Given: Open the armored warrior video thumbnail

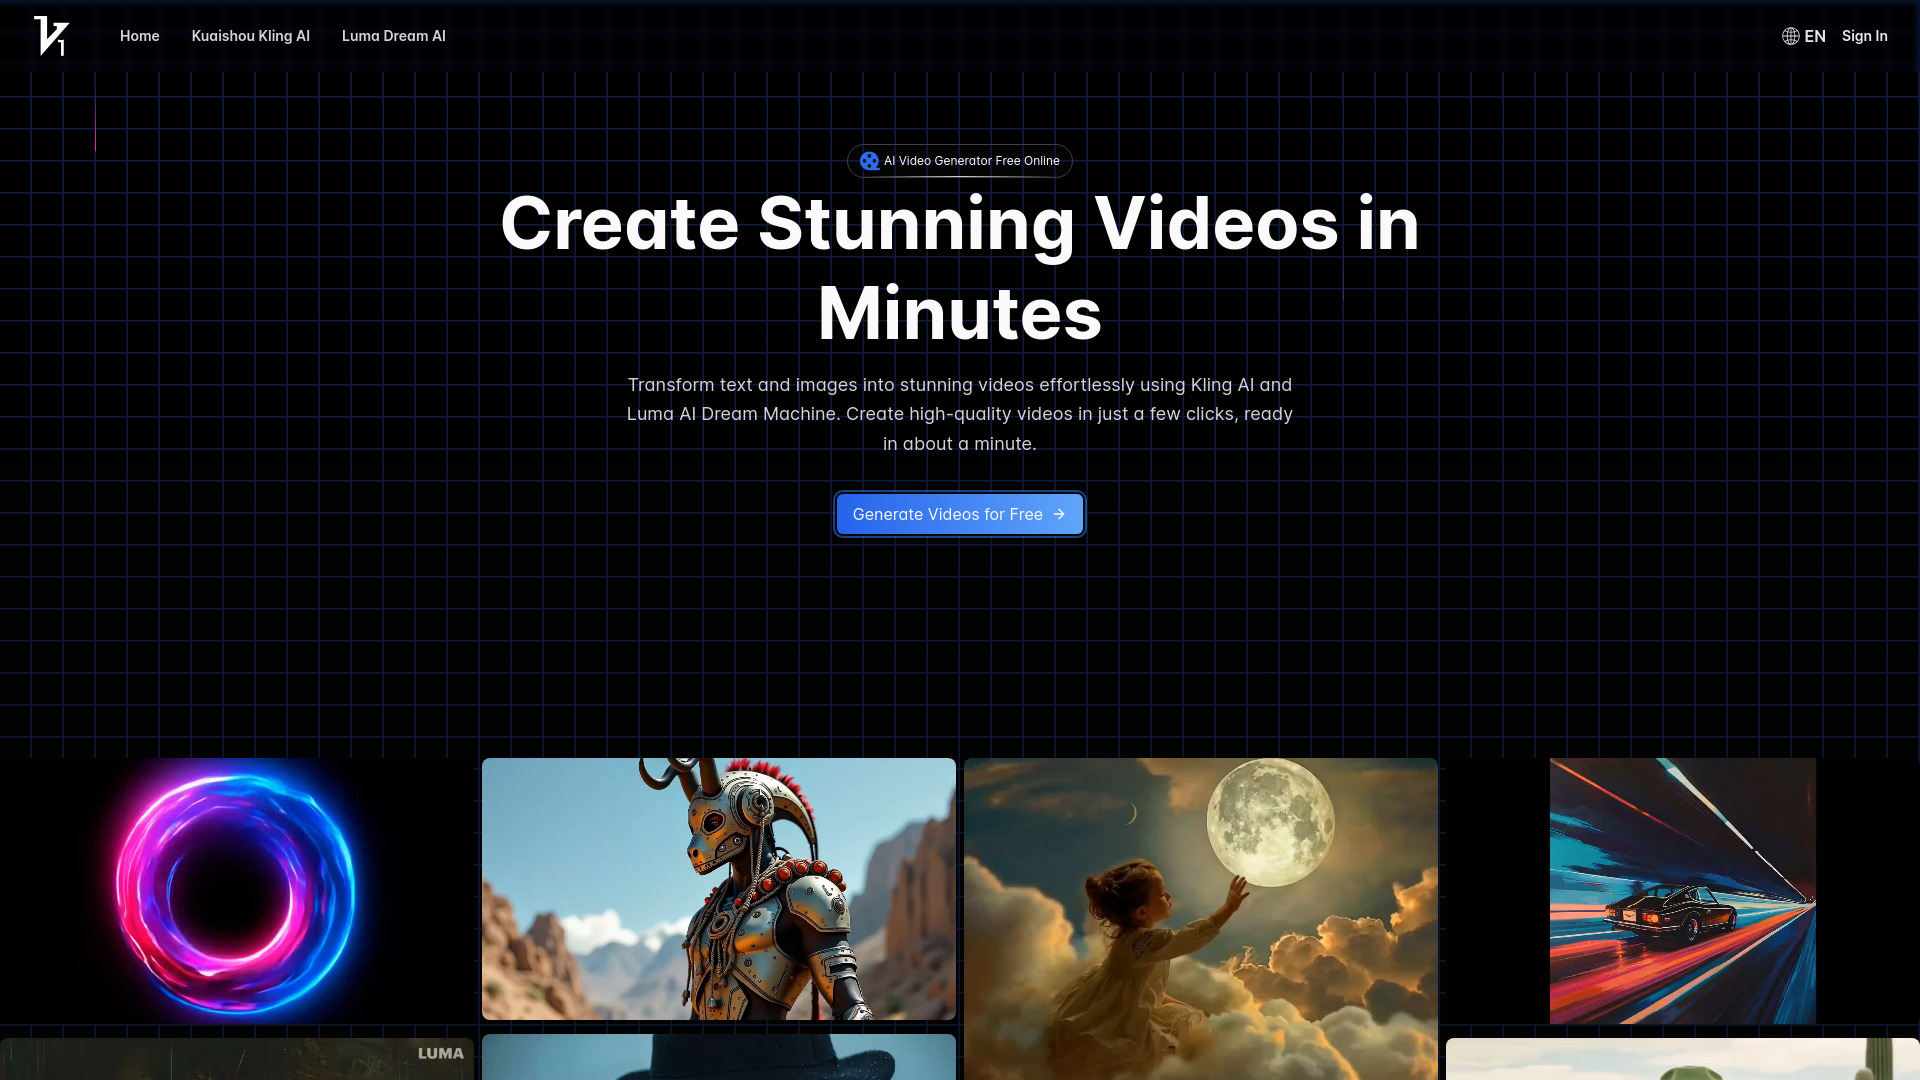Looking at the screenshot, I should click(718, 890).
